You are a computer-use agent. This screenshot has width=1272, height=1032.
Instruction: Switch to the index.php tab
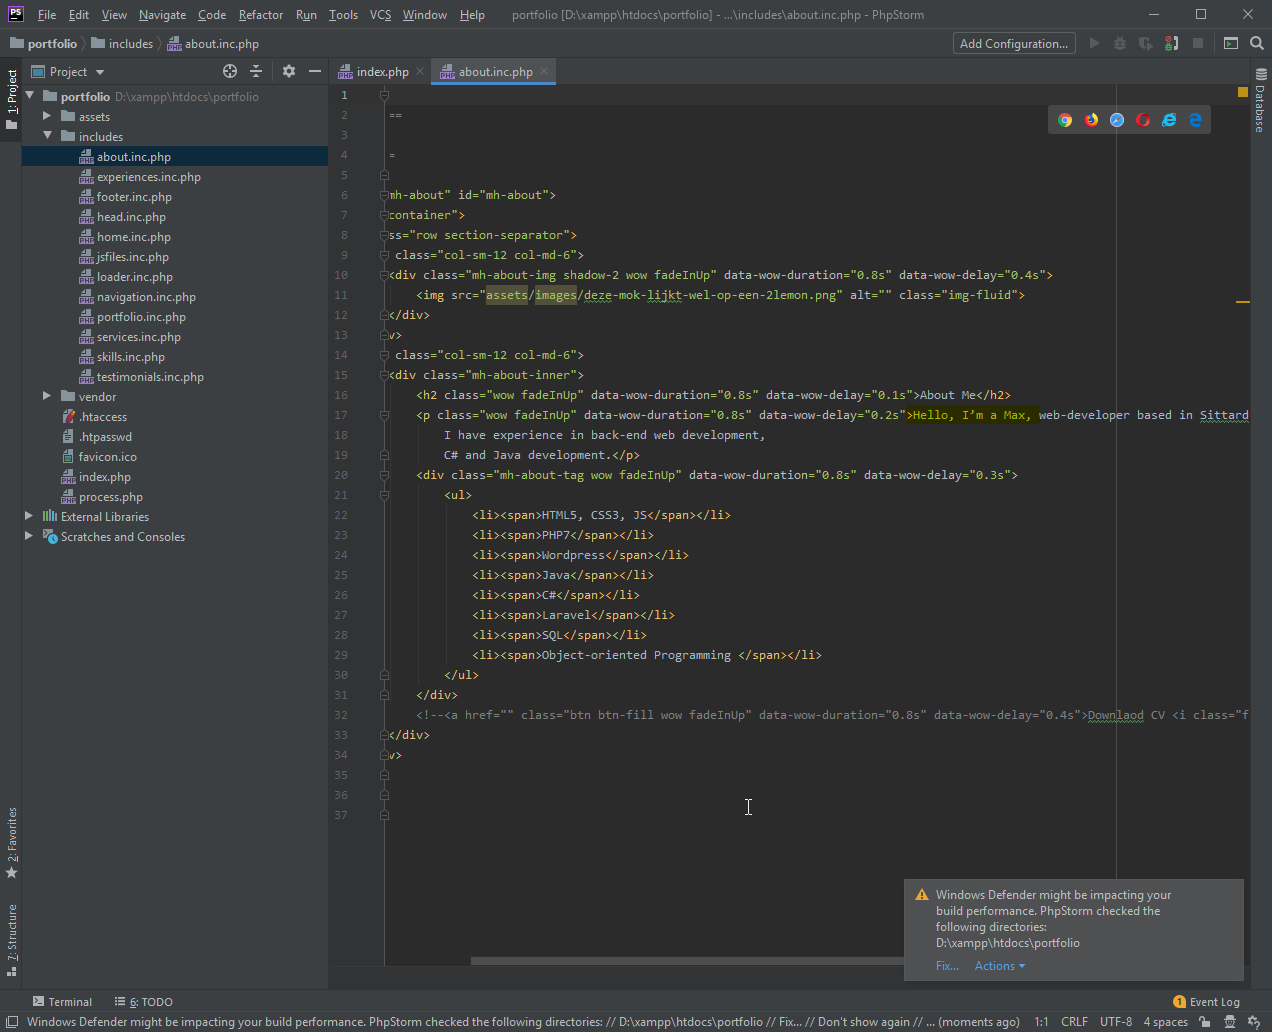click(382, 72)
